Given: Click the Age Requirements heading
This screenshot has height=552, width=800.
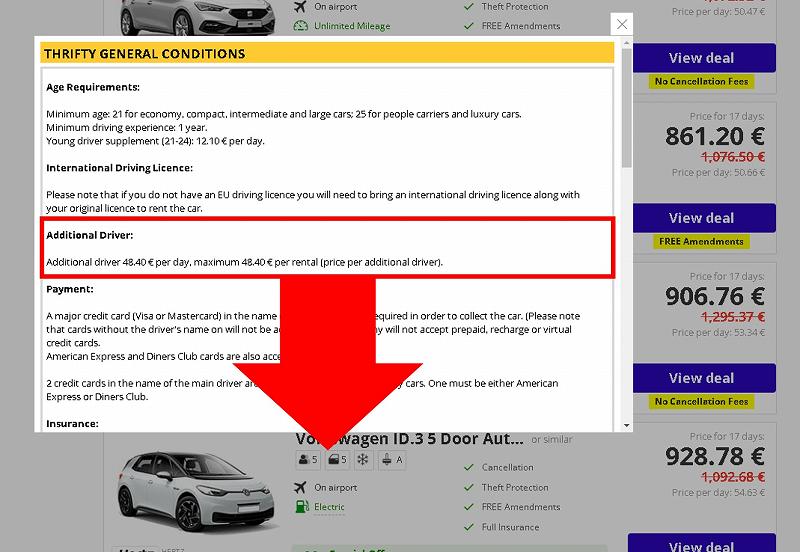Looking at the screenshot, I should click(93, 87).
